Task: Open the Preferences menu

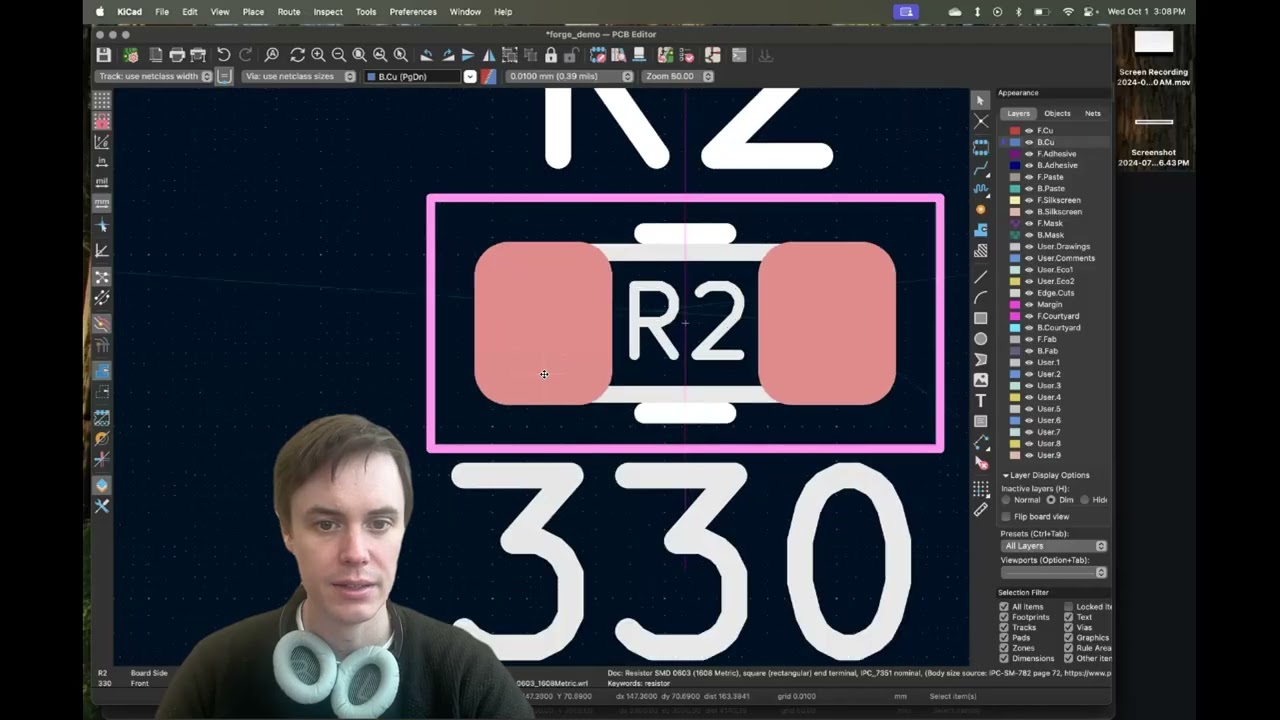Action: click(x=413, y=12)
